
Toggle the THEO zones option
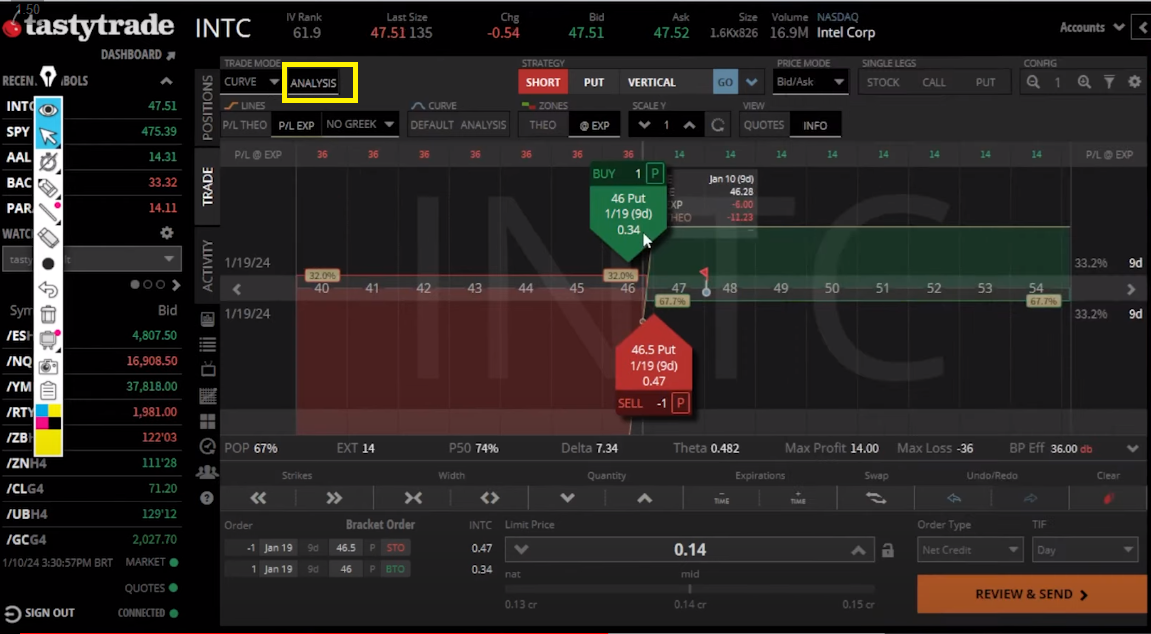[543, 125]
